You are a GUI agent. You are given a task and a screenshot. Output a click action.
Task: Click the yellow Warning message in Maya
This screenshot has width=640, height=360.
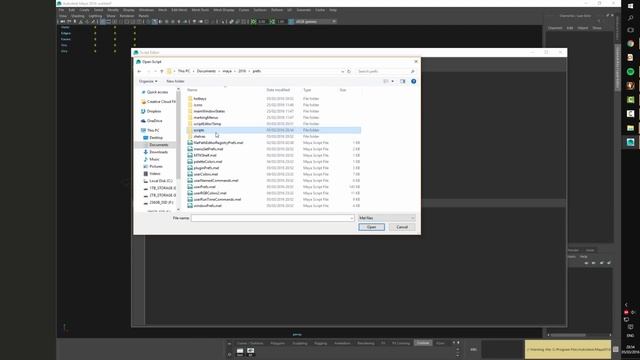(568, 349)
